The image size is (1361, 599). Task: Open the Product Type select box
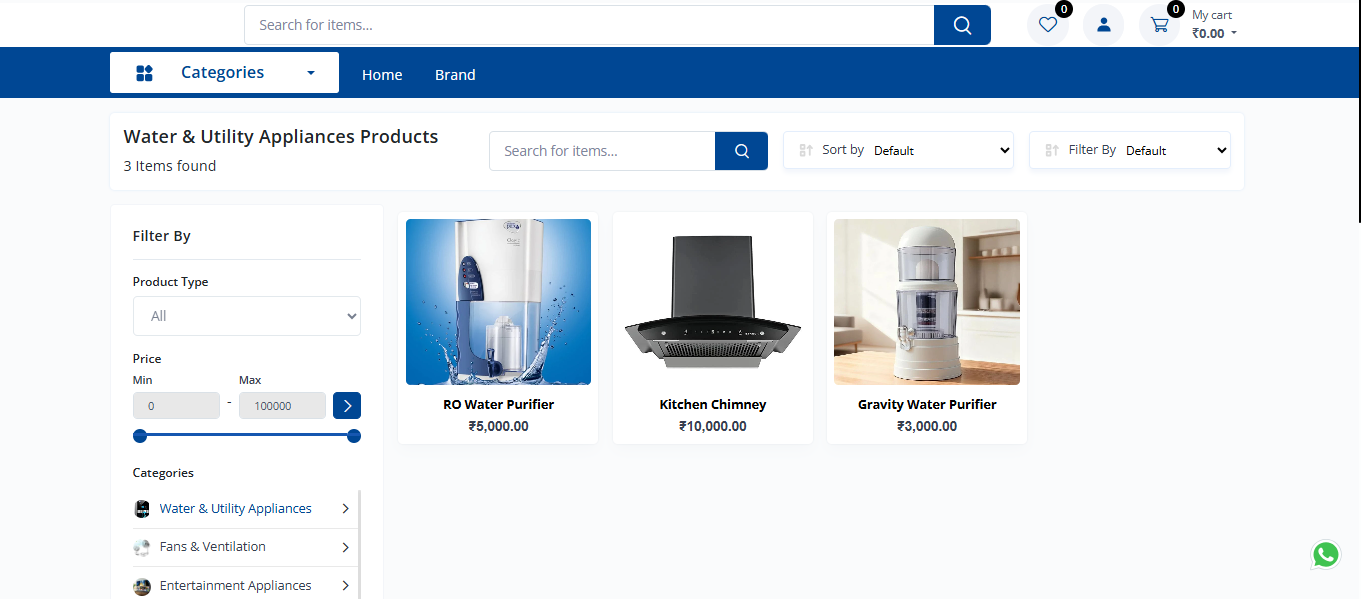pos(247,316)
